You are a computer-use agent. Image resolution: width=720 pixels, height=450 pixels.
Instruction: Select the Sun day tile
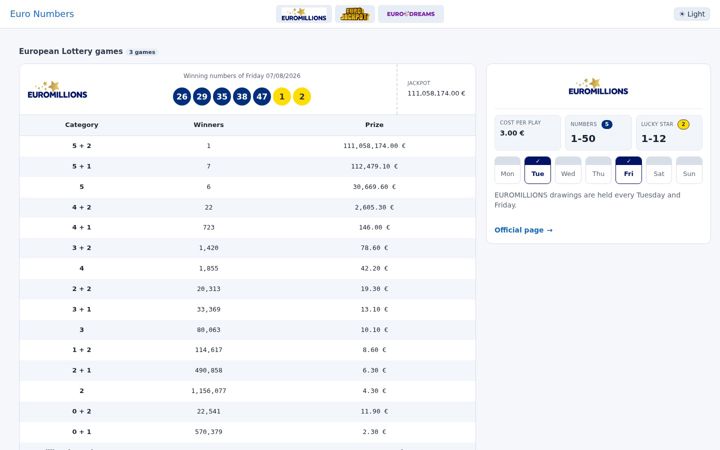pos(689,170)
